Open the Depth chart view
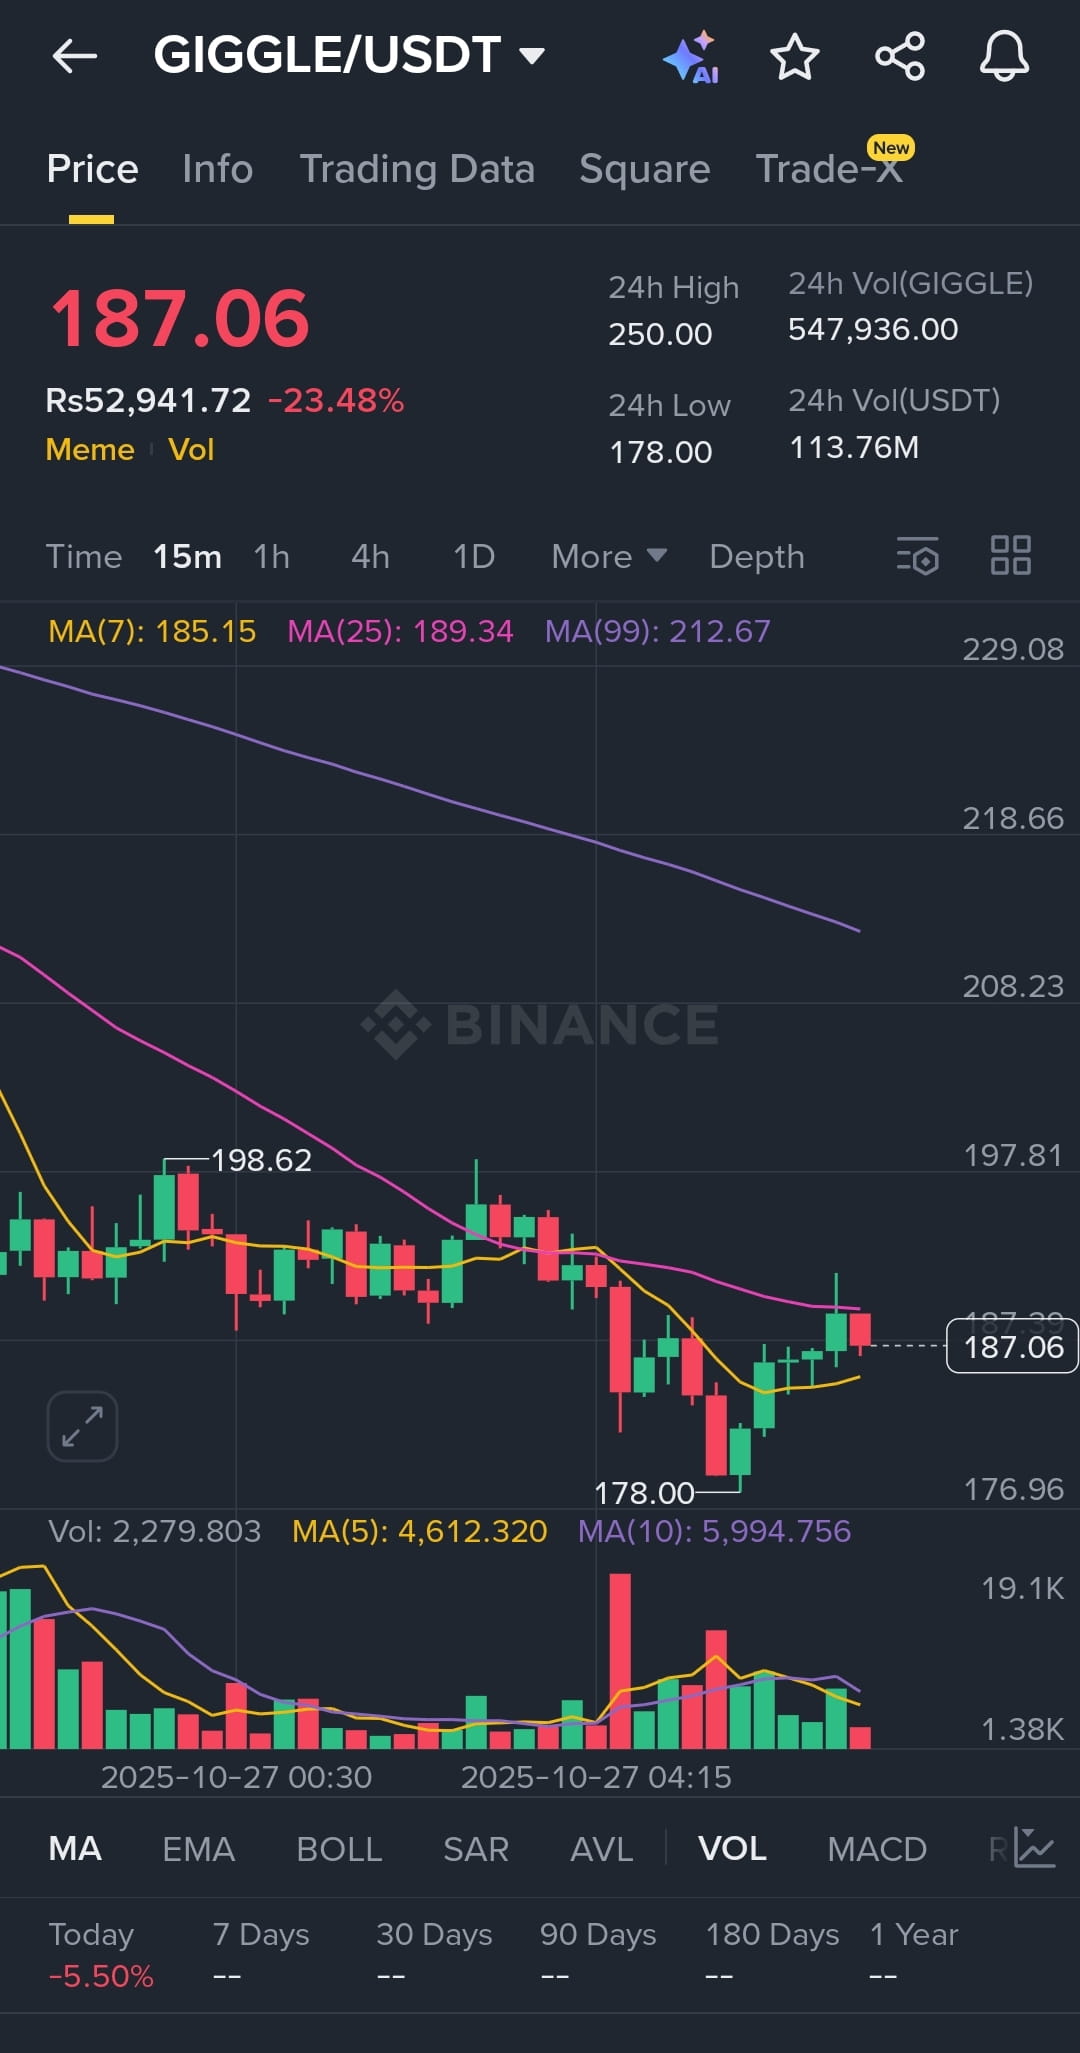Screen dimensions: 1080x2053 point(757,556)
